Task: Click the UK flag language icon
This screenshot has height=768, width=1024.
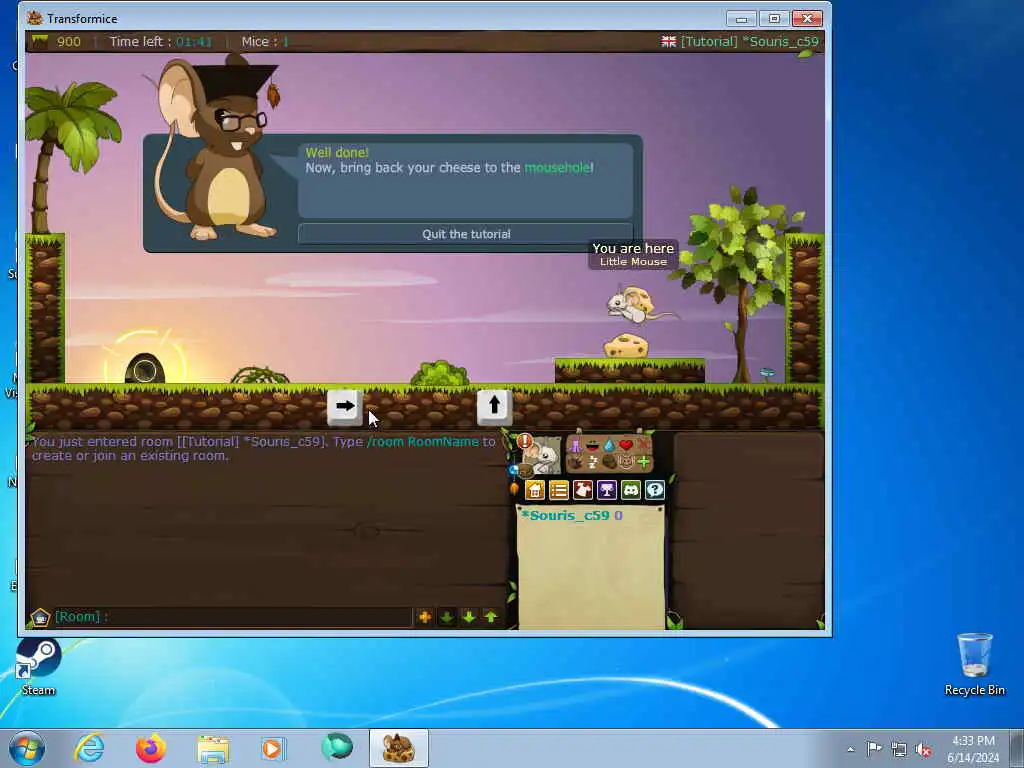Action: click(x=669, y=41)
